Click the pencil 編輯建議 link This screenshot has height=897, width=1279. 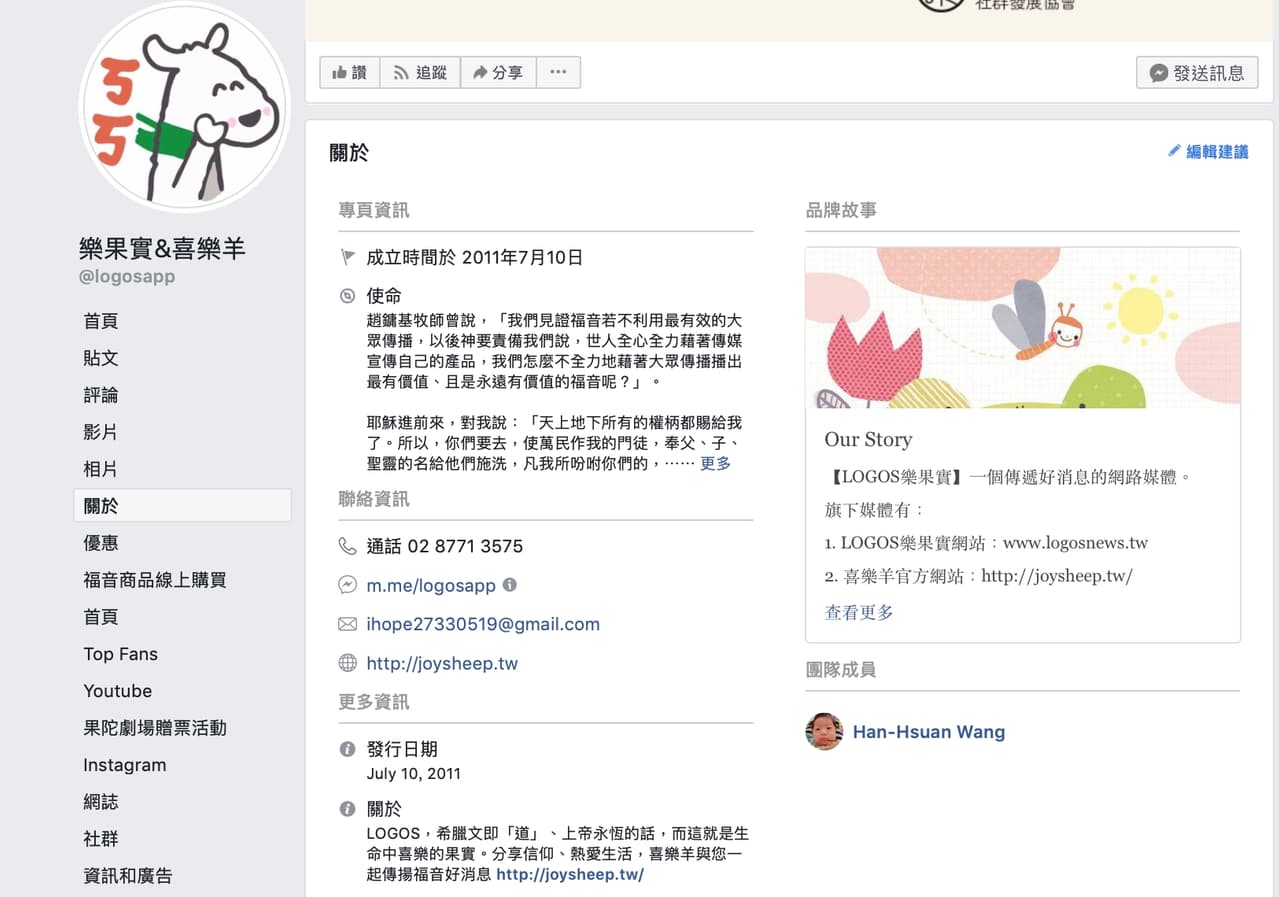pos(1209,152)
